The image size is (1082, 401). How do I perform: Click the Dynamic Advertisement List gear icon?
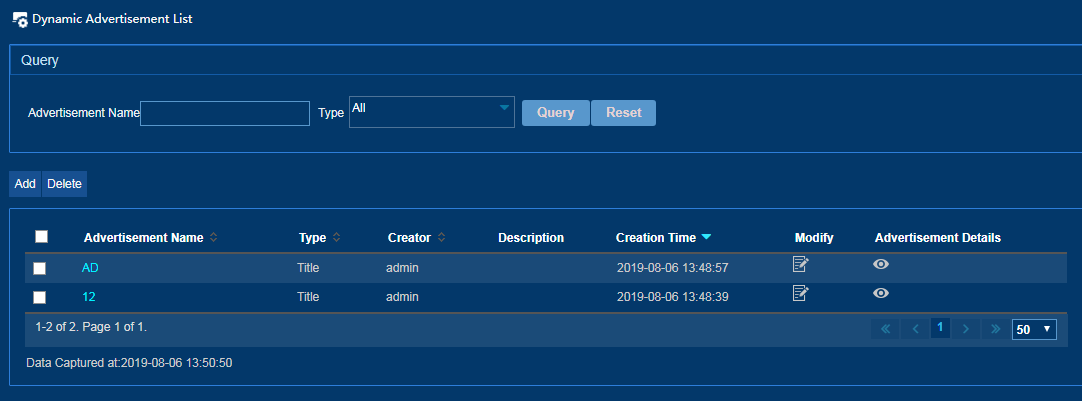coord(20,20)
